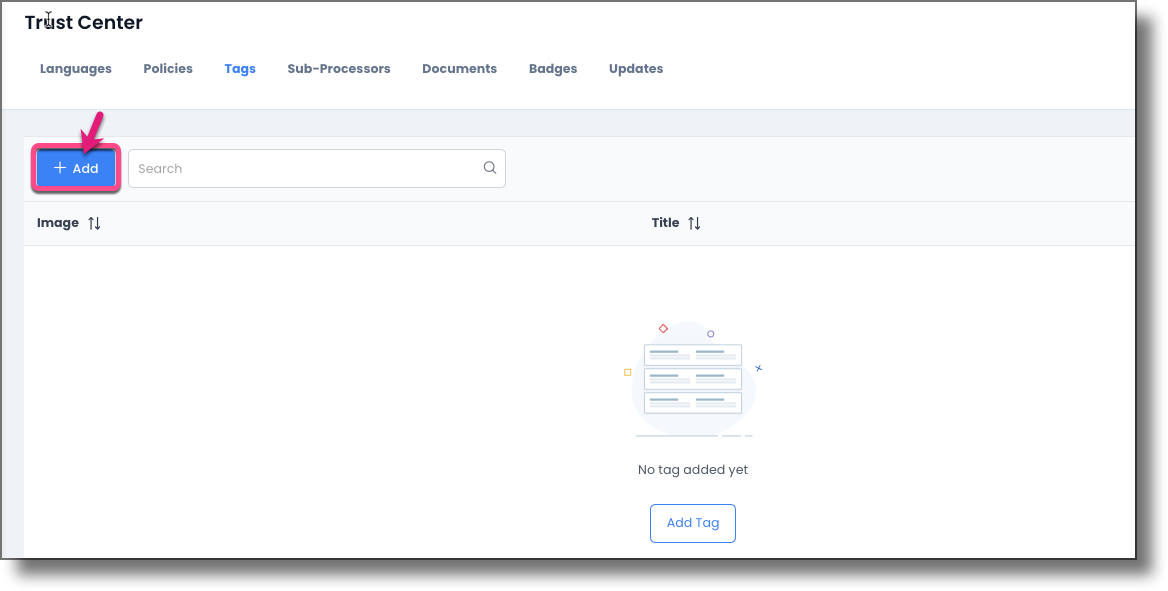Click the magnifier icon in the search bar
Screen dimensions: 1168x591
coord(489,168)
